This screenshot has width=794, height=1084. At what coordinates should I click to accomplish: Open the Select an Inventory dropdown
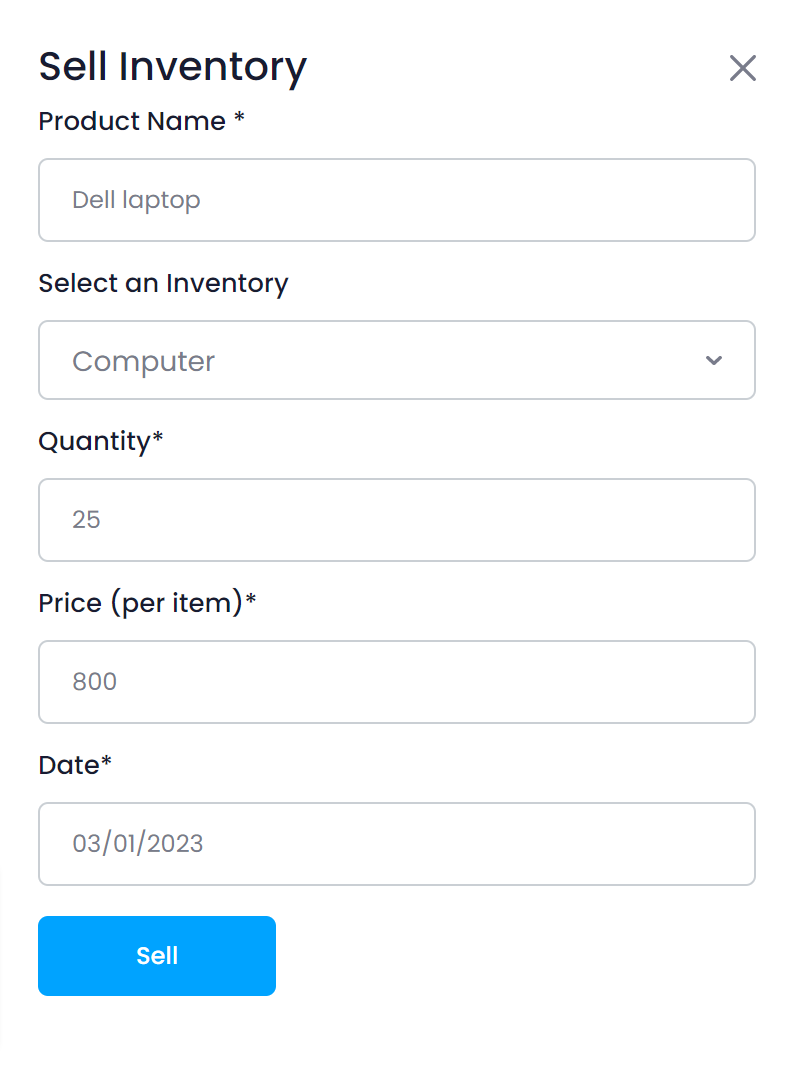pos(396,360)
